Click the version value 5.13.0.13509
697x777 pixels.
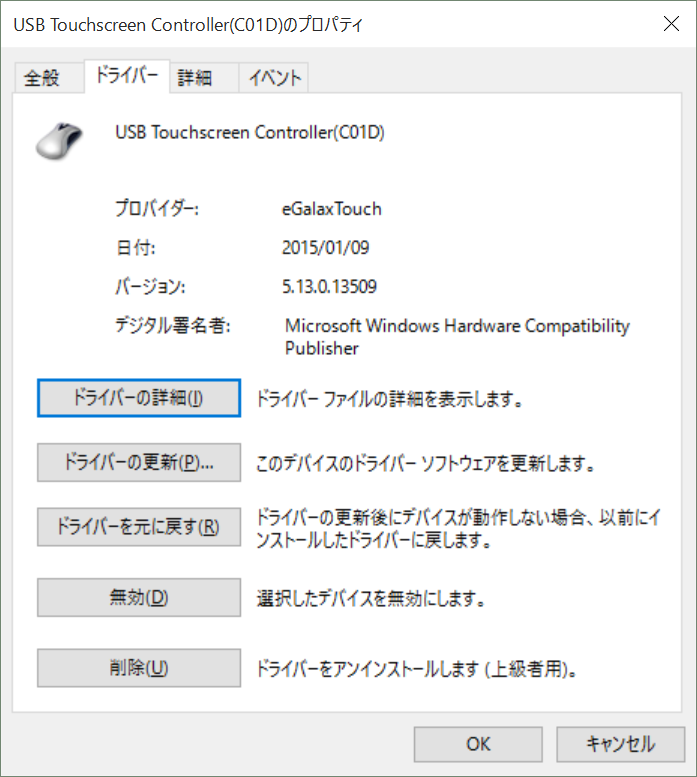coord(329,286)
